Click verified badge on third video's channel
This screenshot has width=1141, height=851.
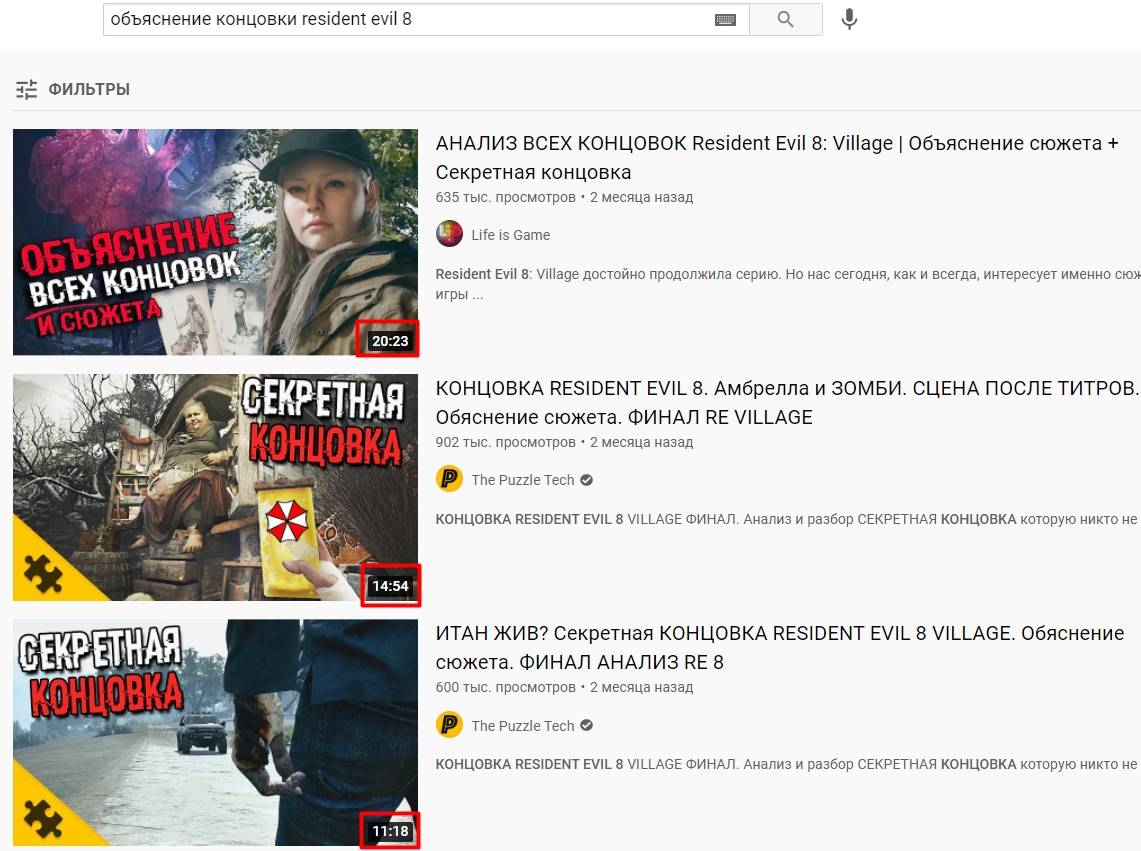click(x=587, y=726)
